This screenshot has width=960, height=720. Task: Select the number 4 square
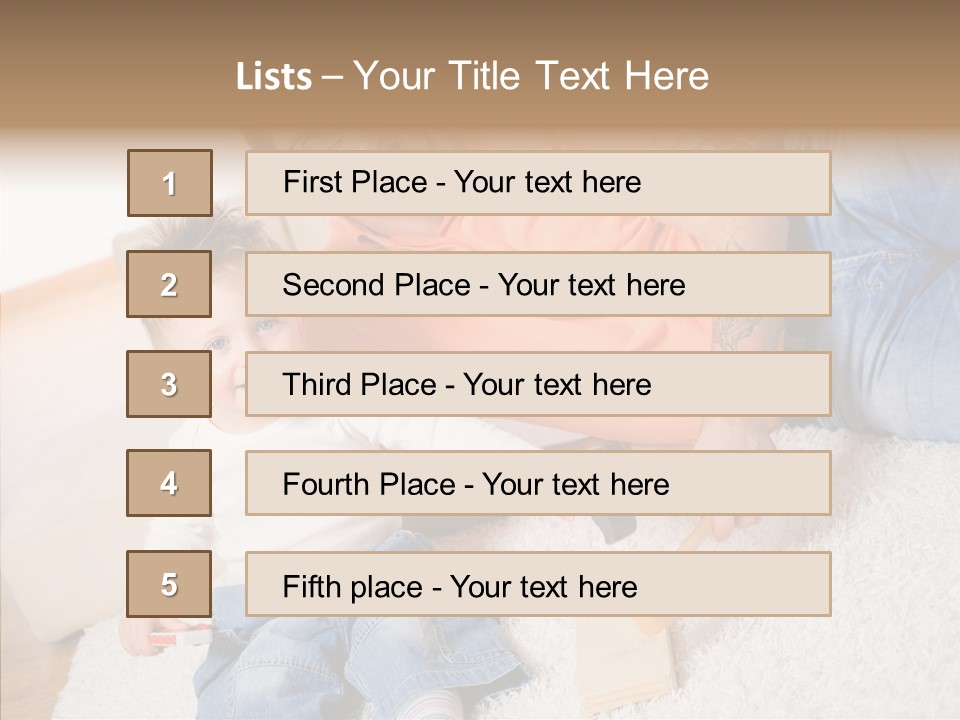[x=169, y=483]
